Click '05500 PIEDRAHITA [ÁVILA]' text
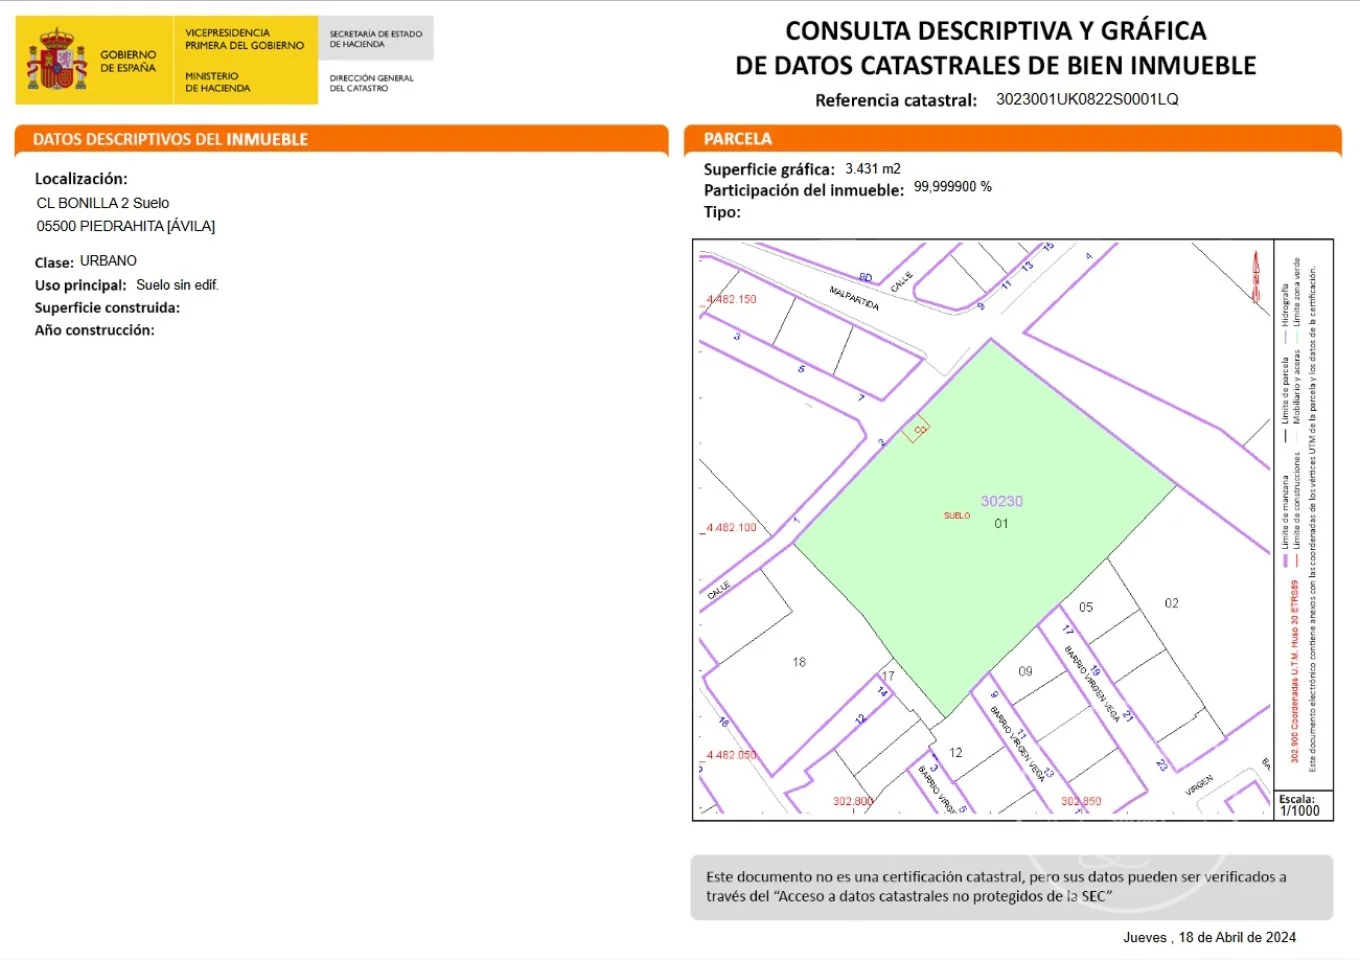The width and height of the screenshot is (1360, 960). [x=126, y=226]
